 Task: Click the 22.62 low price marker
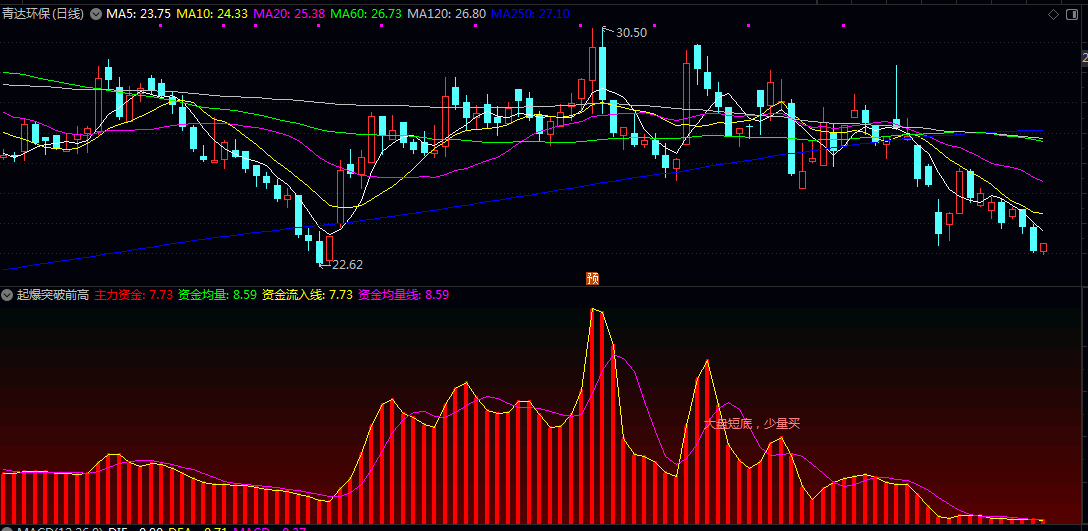tap(347, 264)
